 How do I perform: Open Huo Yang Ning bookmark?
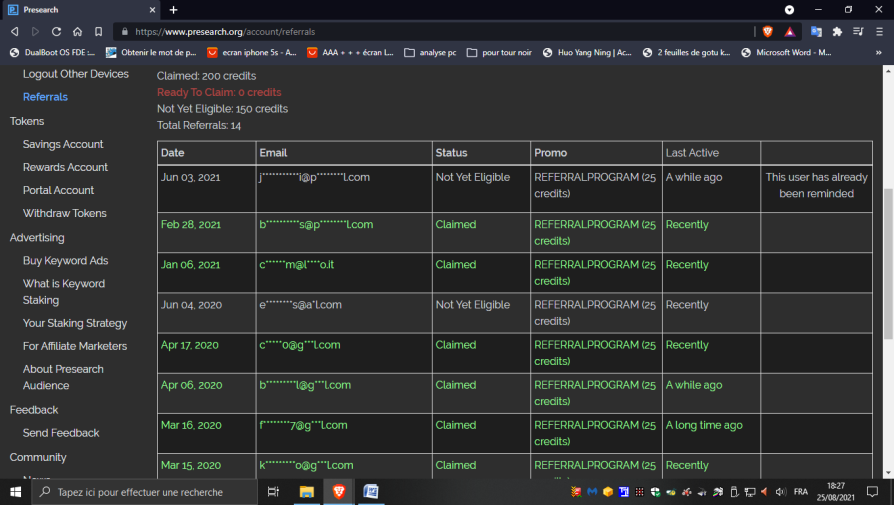(x=587, y=52)
